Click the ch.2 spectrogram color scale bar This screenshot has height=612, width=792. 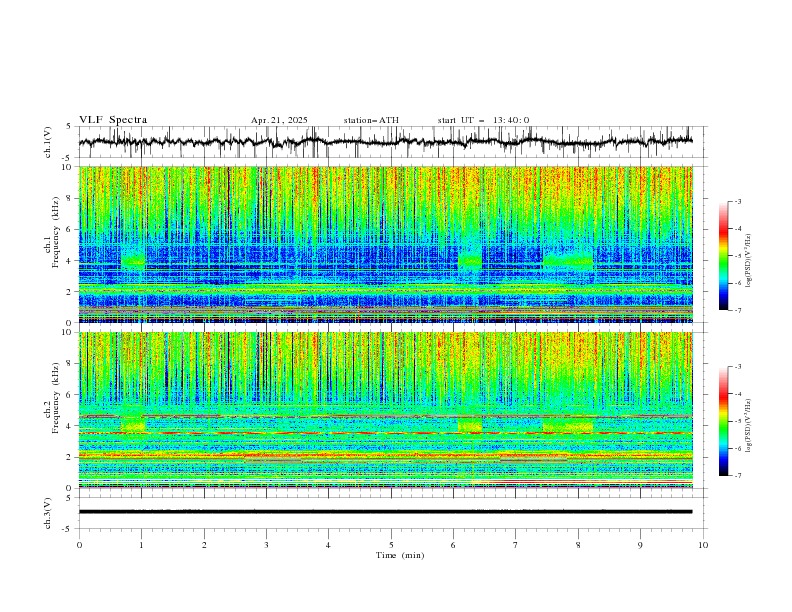(724, 421)
